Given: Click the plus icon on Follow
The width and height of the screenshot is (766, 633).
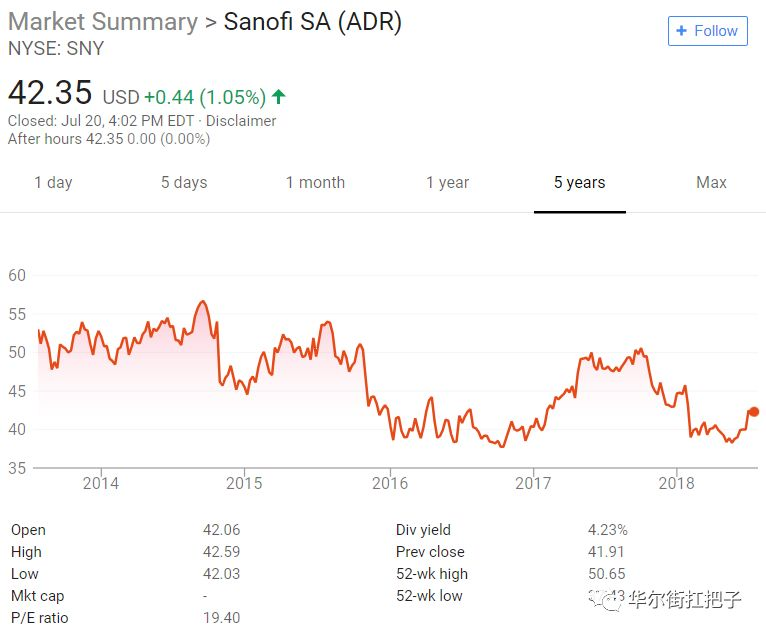Looking at the screenshot, I should point(682,31).
